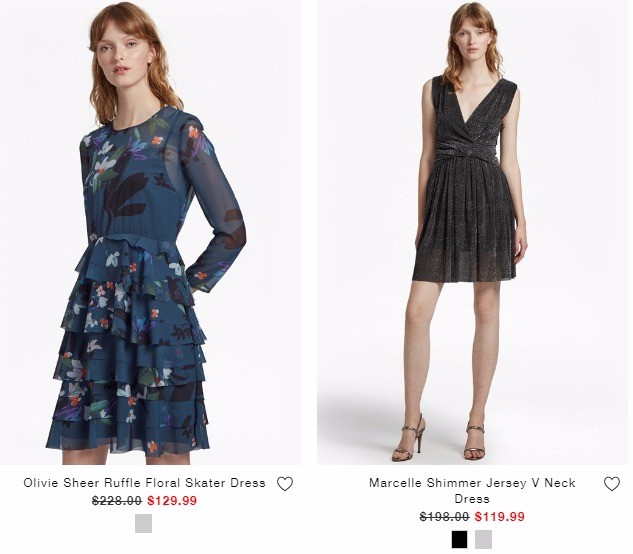Add Olivie Skater Dress to wishlist heart
The width and height of the screenshot is (633, 554).
coord(285,484)
